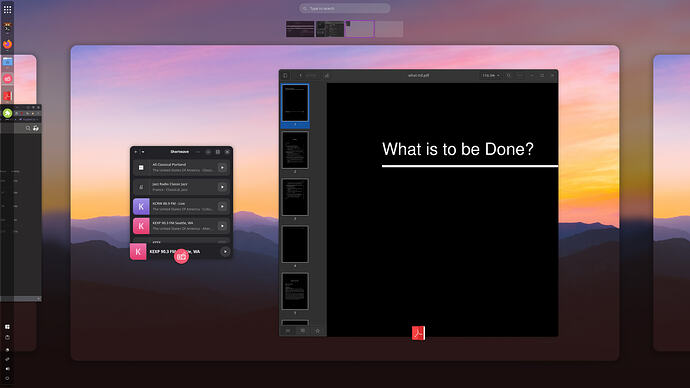Select page 3 thumbnail in PDF sidebar
This screenshot has height=388, width=690.
point(295,197)
